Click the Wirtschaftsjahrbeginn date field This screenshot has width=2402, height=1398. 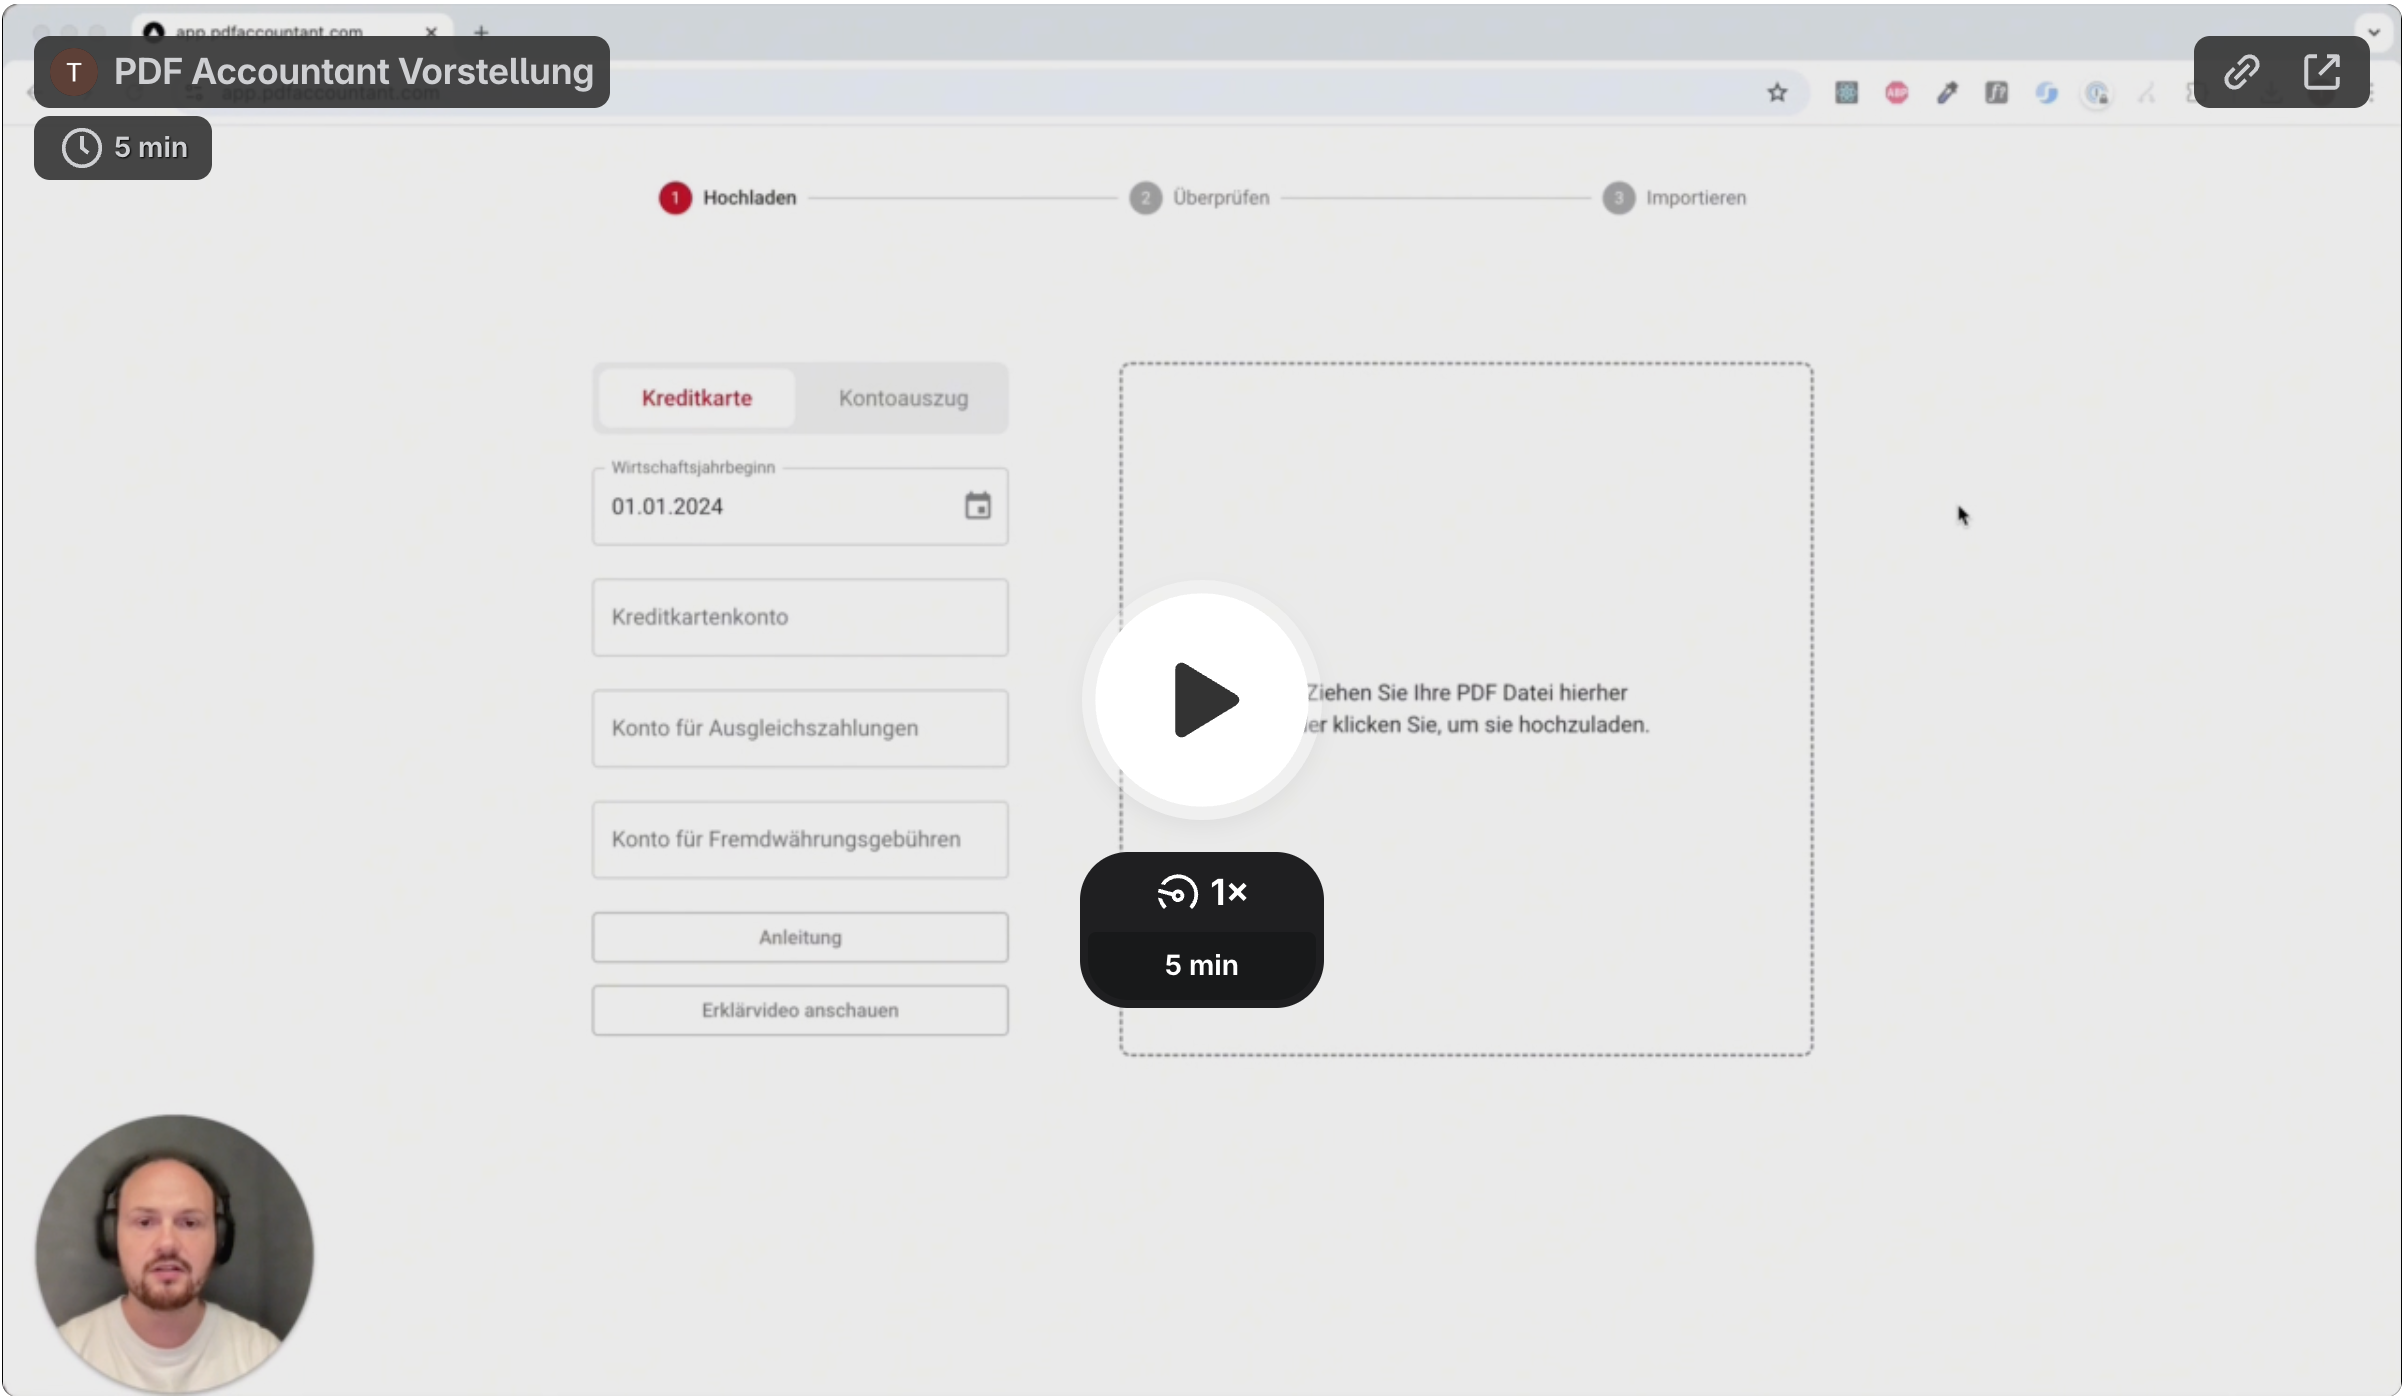799,506
